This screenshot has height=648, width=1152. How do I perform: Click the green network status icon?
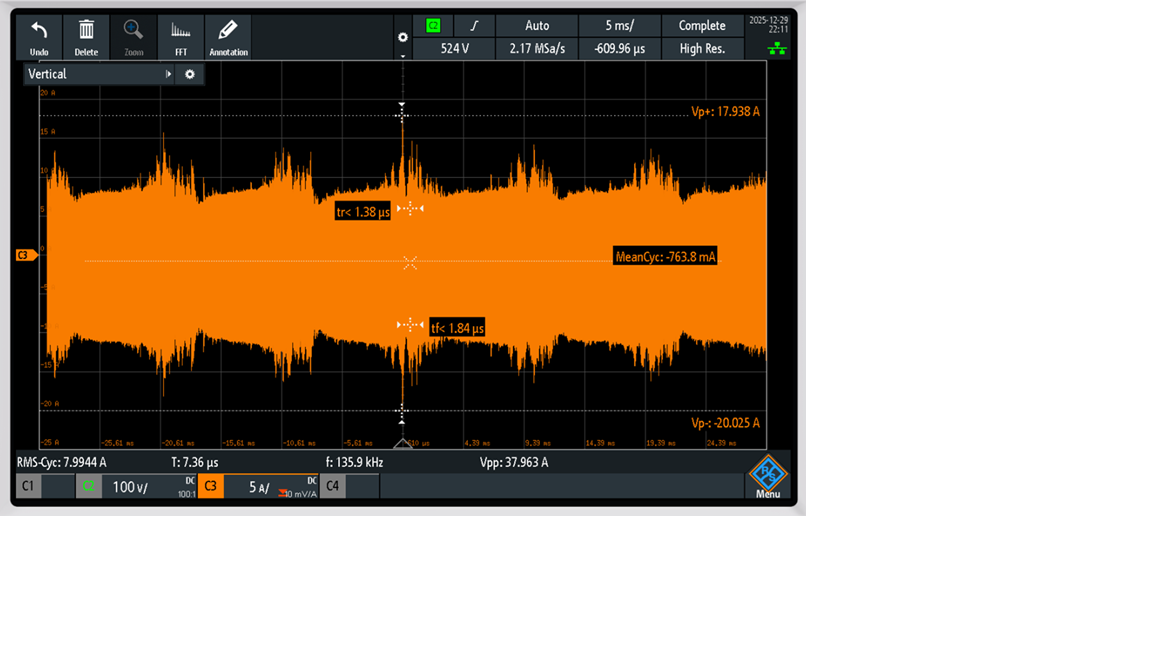777,49
